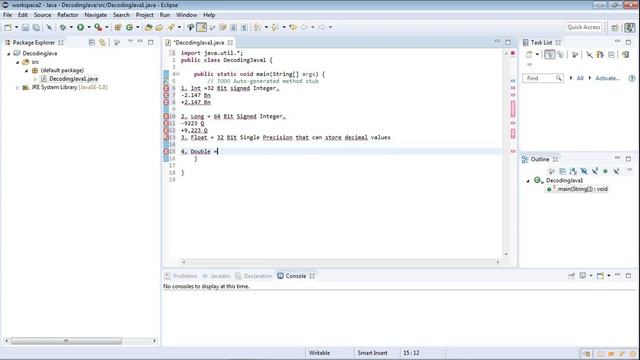This screenshot has width=640, height=360.
Task: Expand JRE System Library node
Action: click(17, 87)
